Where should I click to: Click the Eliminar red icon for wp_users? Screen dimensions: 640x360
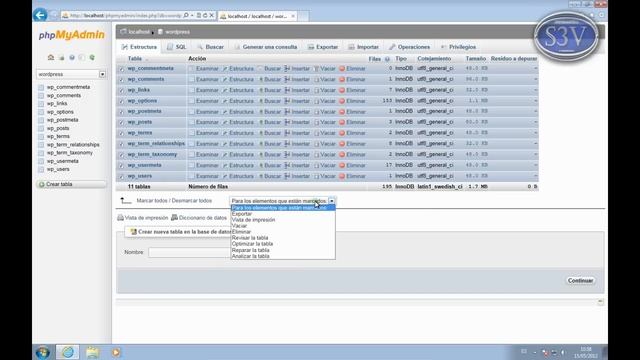tap(342, 176)
